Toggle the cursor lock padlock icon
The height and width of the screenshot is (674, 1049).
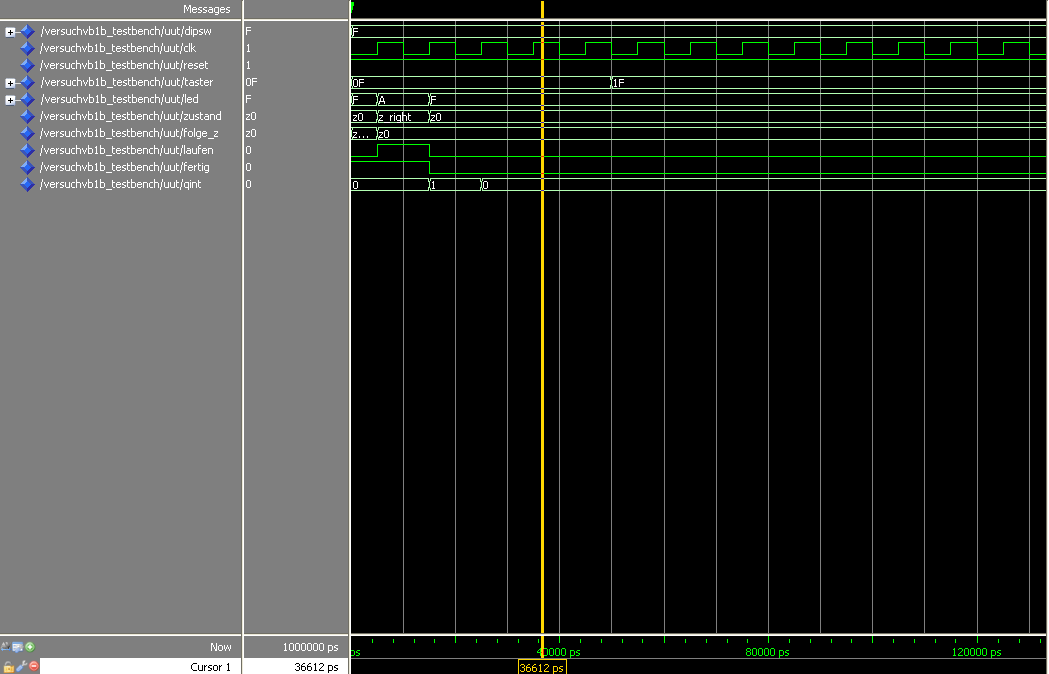click(9, 666)
